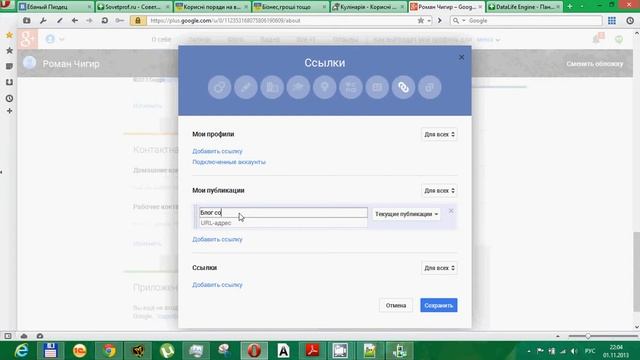
Task: Click the lock security badge in the address bar
Action: click(x=138, y=20)
